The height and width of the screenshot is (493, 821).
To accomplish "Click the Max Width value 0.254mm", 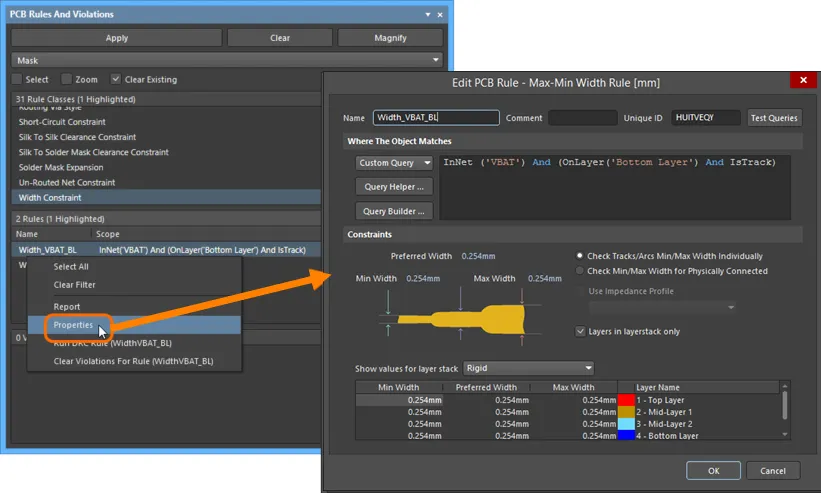I will coord(545,279).
